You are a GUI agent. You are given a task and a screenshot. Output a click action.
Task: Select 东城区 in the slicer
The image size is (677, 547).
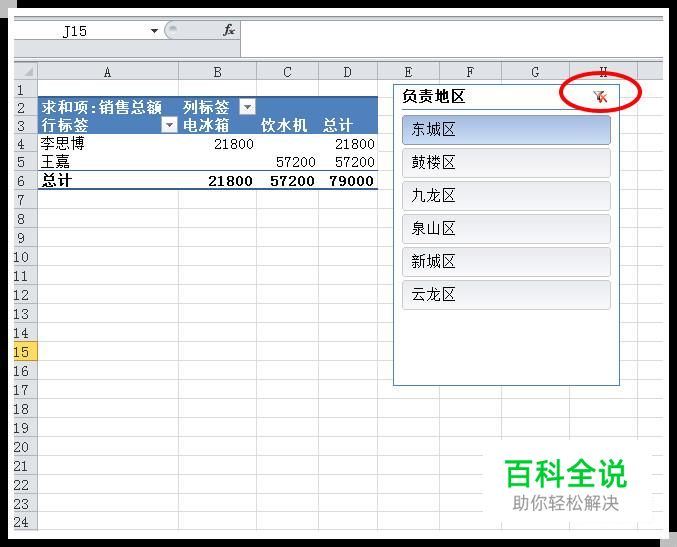(x=506, y=130)
